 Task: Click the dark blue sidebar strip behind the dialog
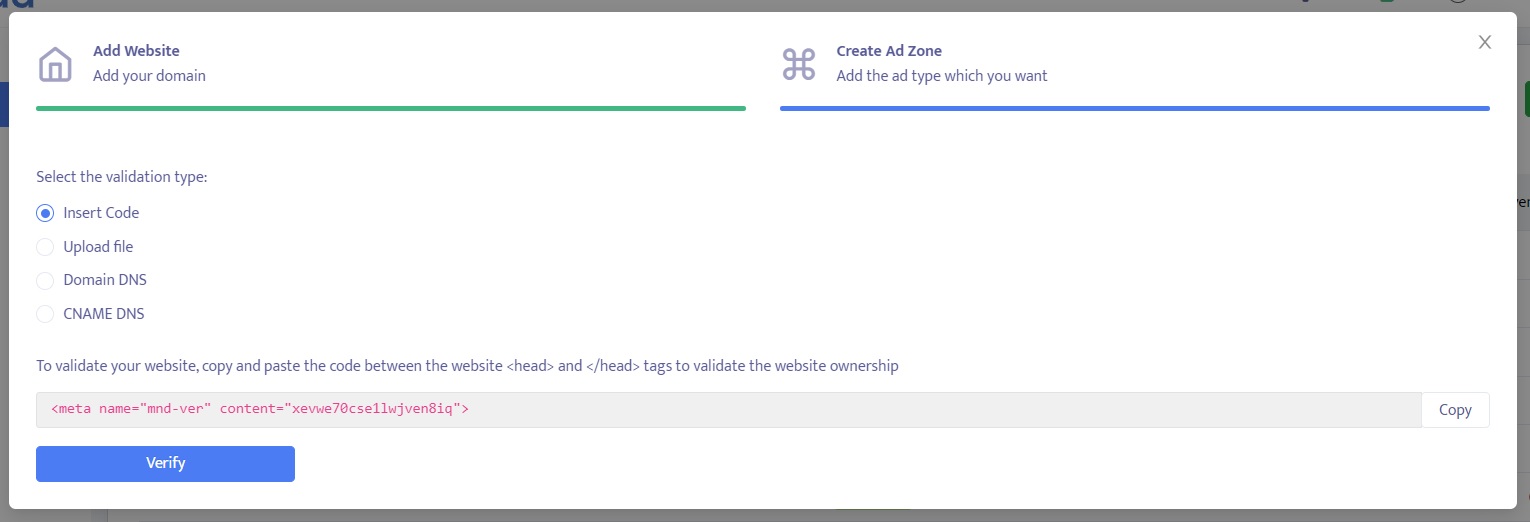click(4, 104)
